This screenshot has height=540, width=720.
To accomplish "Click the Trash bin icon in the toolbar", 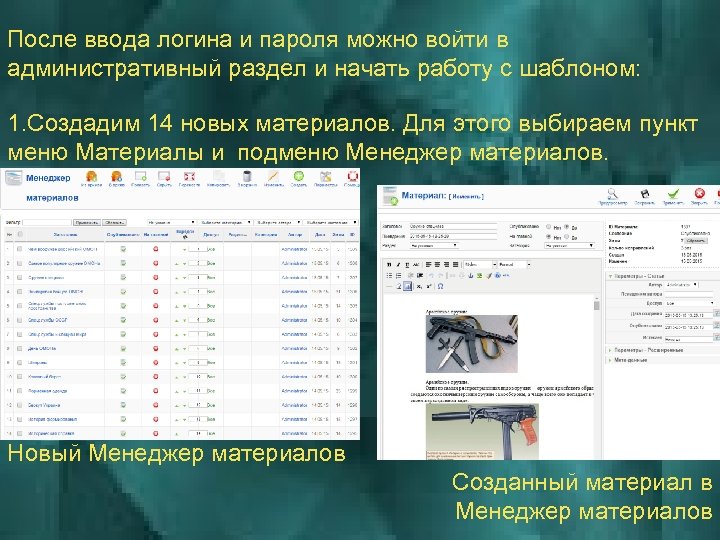I will (247, 176).
